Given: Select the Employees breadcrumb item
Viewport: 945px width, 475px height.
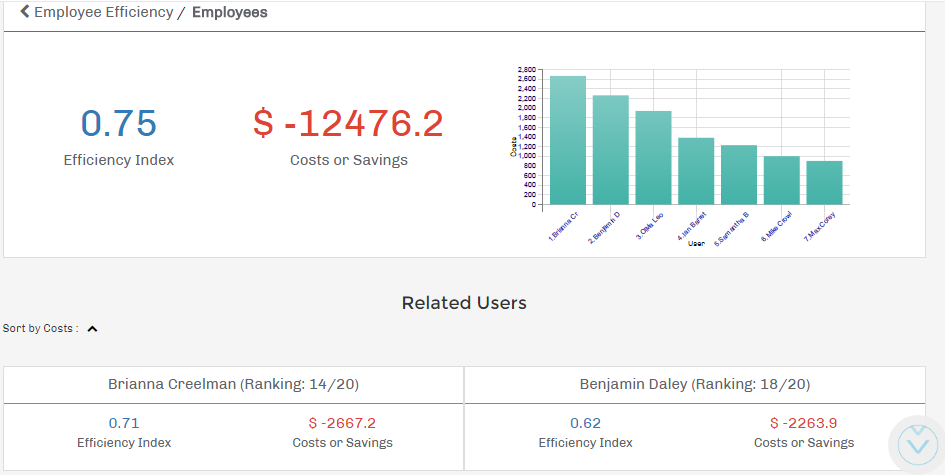Looking at the screenshot, I should [229, 13].
